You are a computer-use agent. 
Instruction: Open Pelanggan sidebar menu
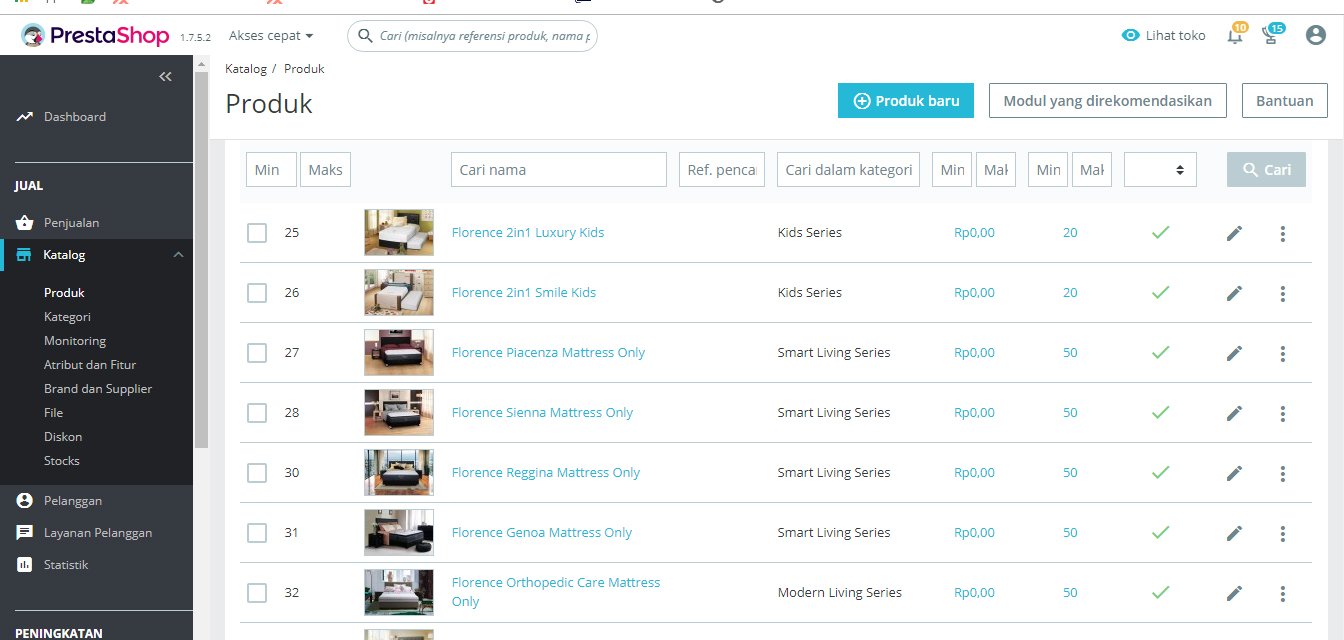coord(73,501)
